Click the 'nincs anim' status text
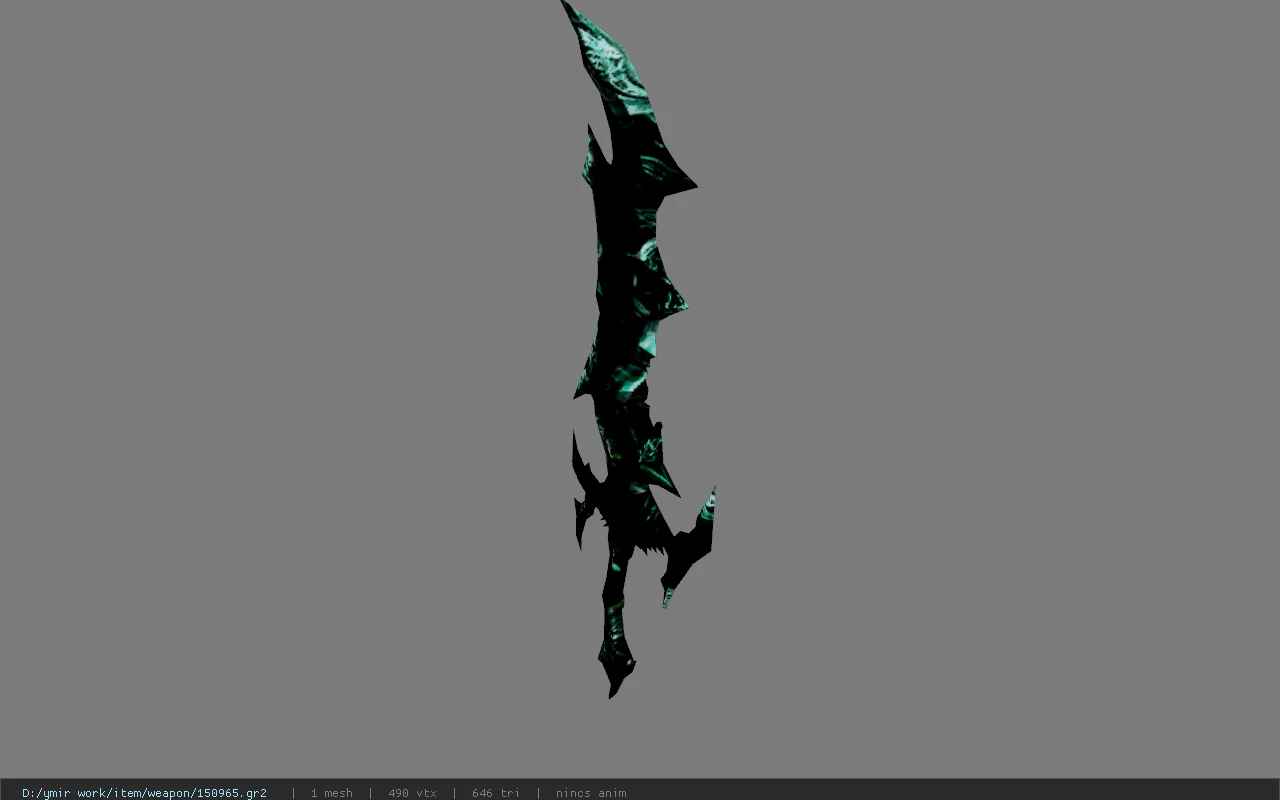Screen dimensions: 1280x800 point(591,793)
